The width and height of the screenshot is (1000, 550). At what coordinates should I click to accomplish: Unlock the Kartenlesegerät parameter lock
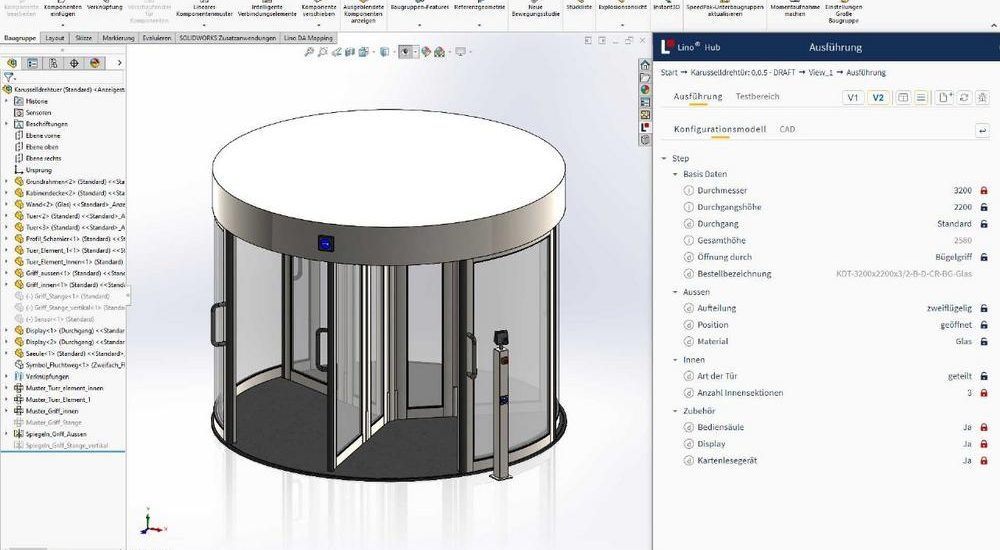[x=983, y=461]
